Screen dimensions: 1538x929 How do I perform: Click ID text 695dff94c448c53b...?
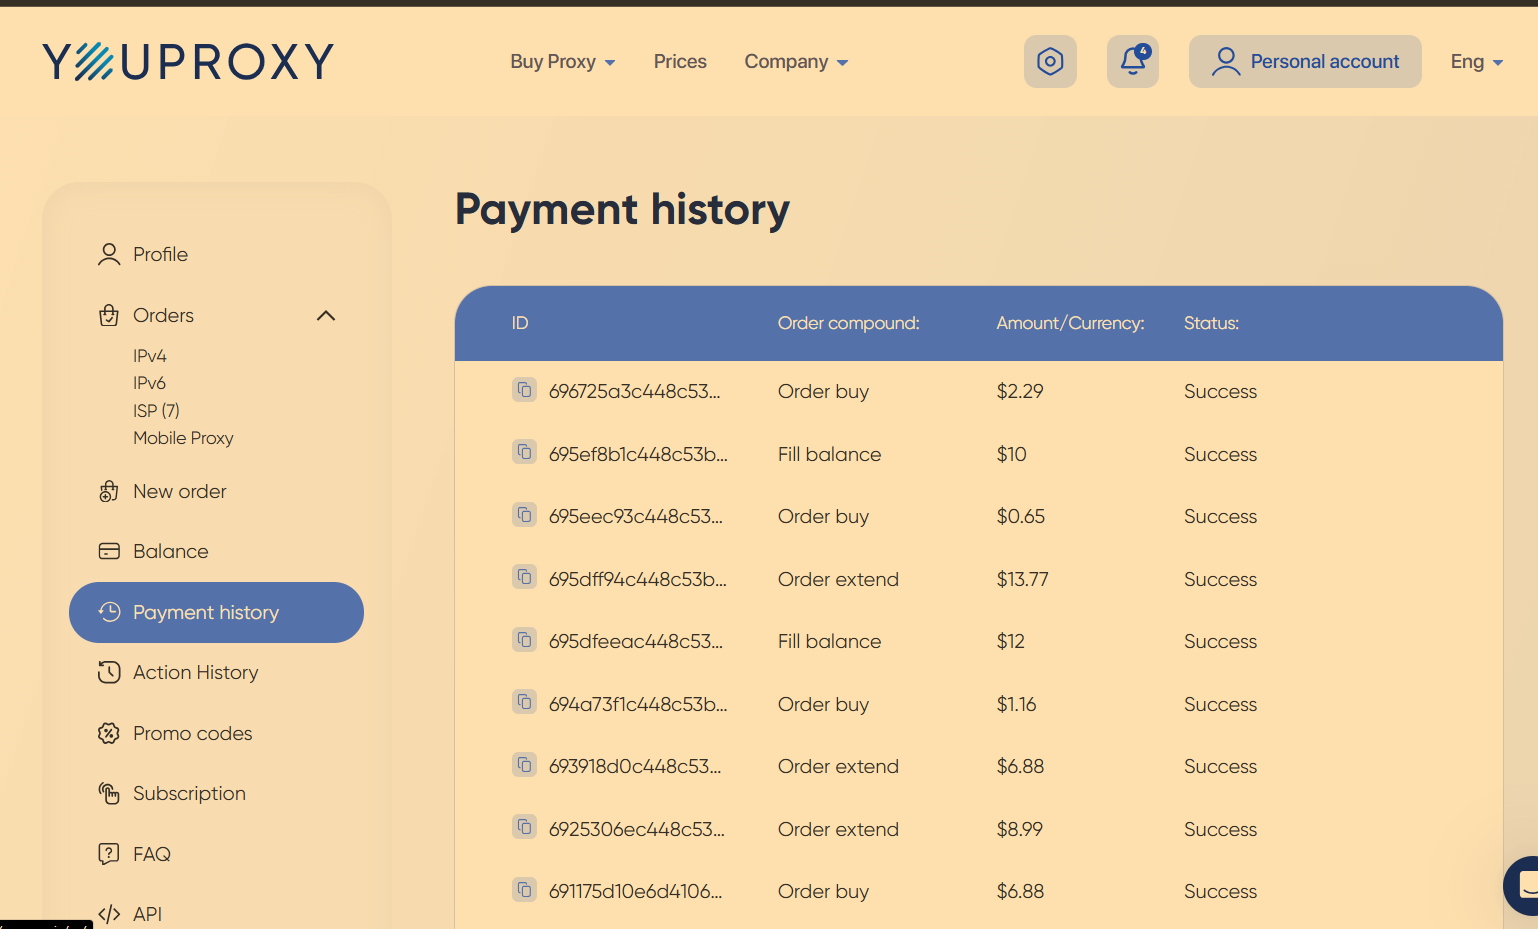pos(638,580)
